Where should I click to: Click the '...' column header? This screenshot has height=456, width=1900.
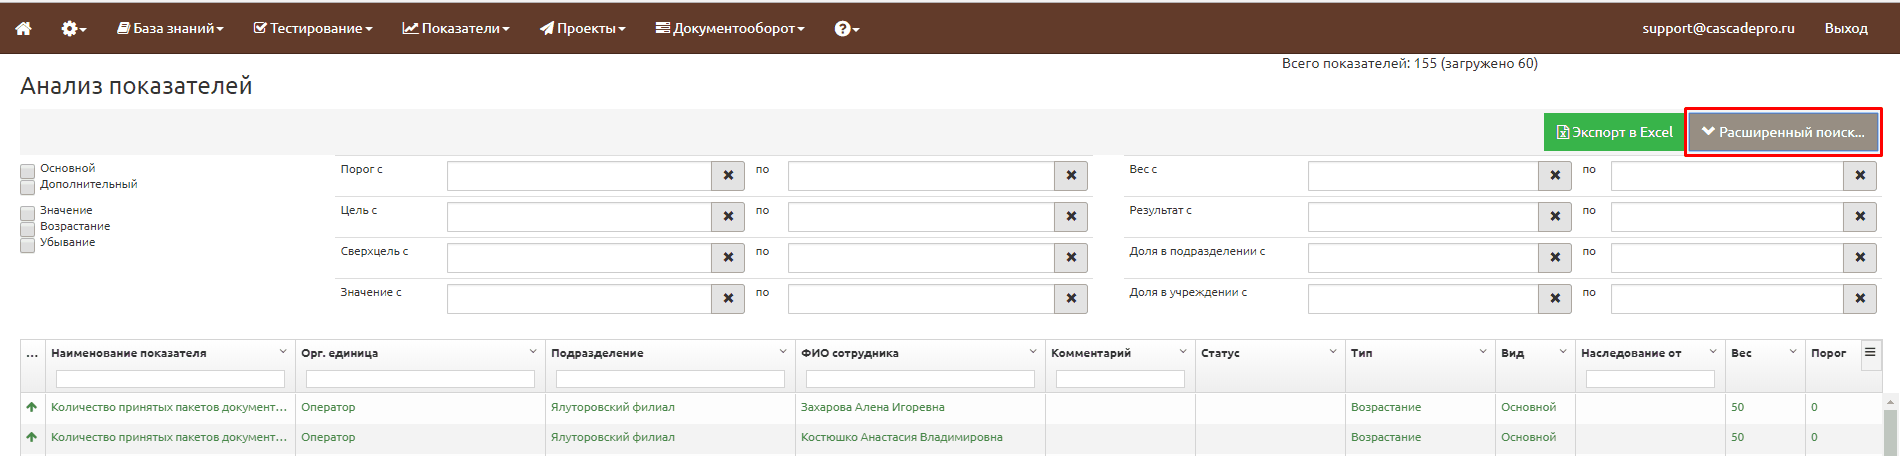(32, 353)
